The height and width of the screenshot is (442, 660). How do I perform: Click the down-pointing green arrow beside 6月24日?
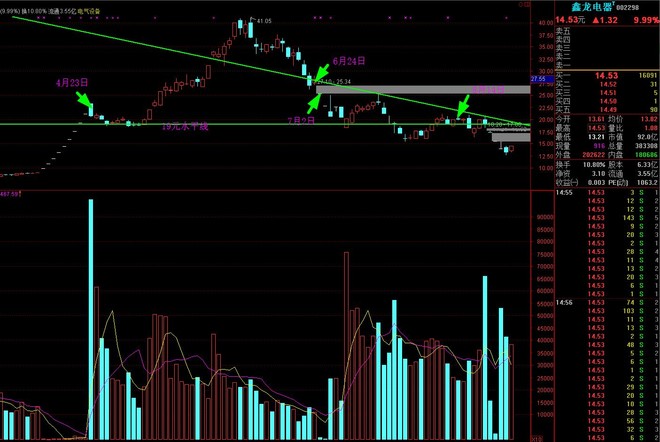pyautogui.click(x=322, y=72)
